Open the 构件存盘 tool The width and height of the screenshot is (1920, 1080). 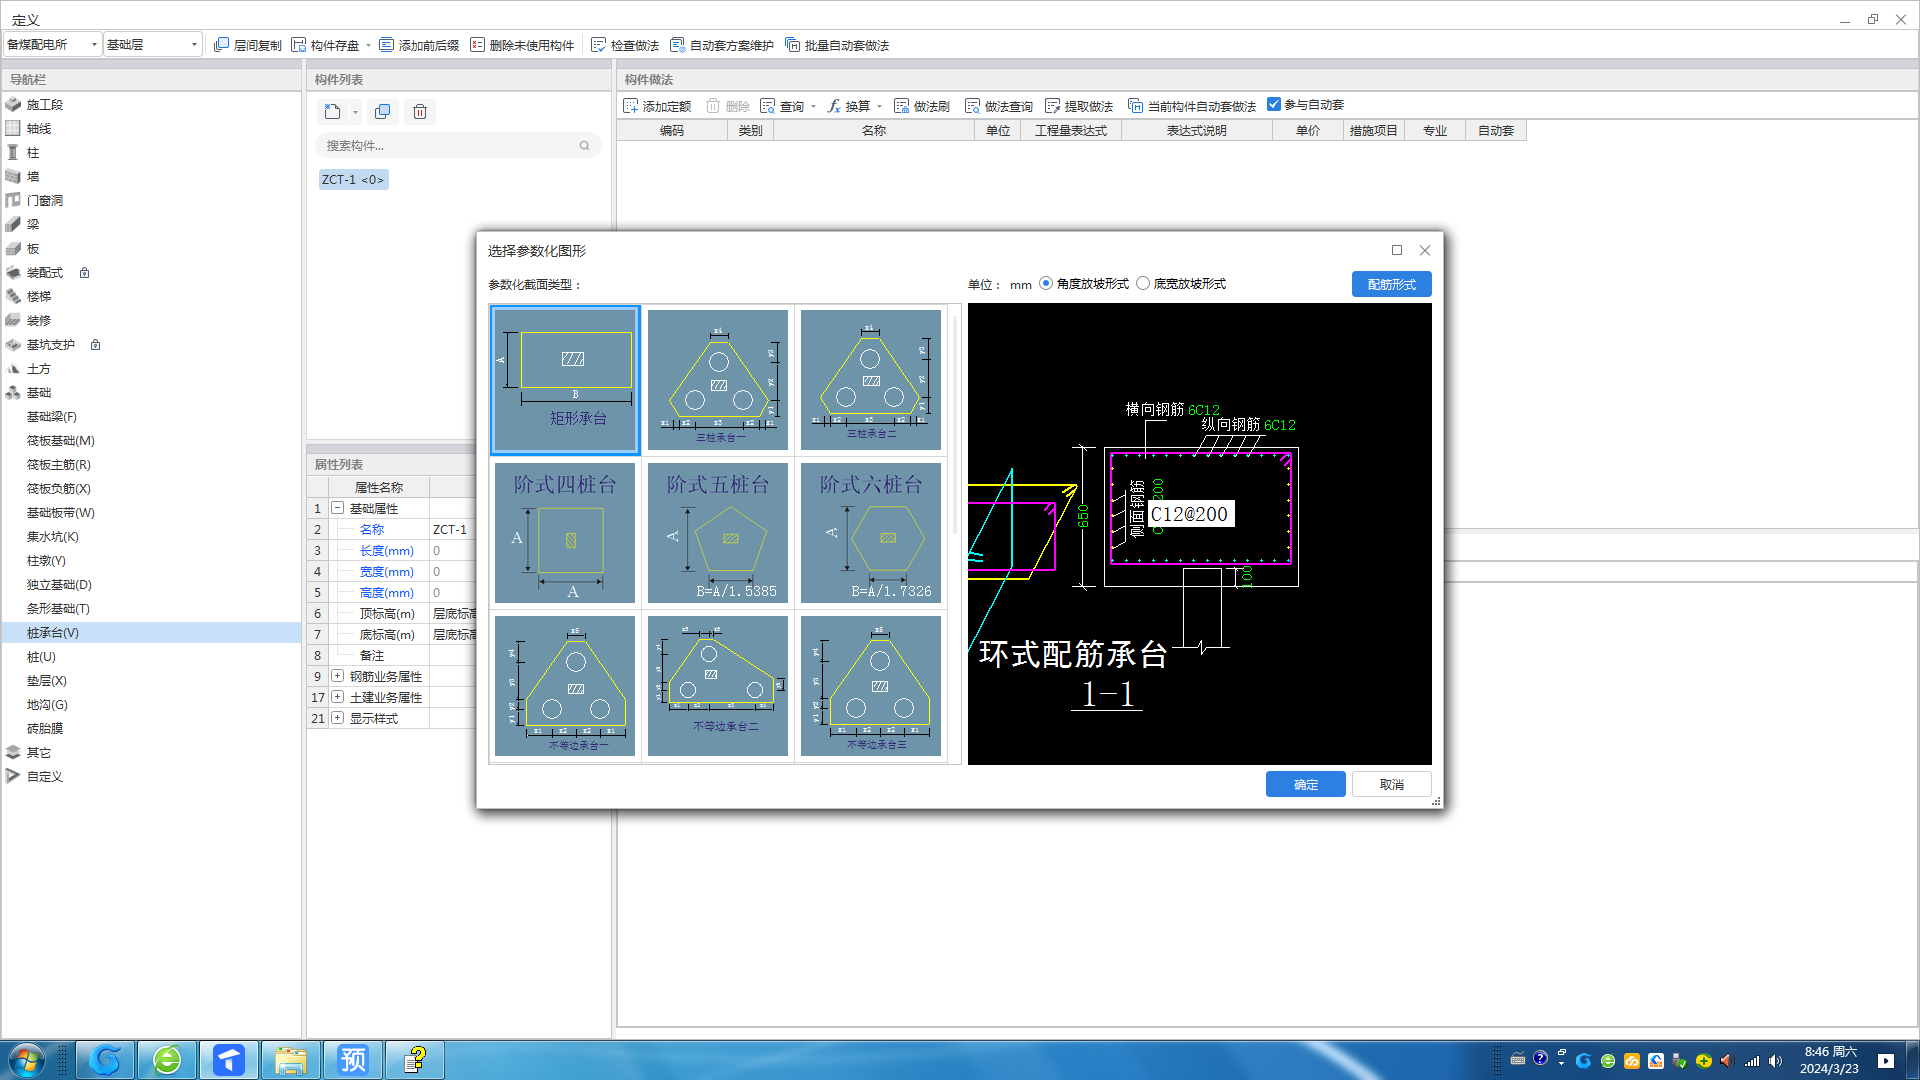(325, 45)
